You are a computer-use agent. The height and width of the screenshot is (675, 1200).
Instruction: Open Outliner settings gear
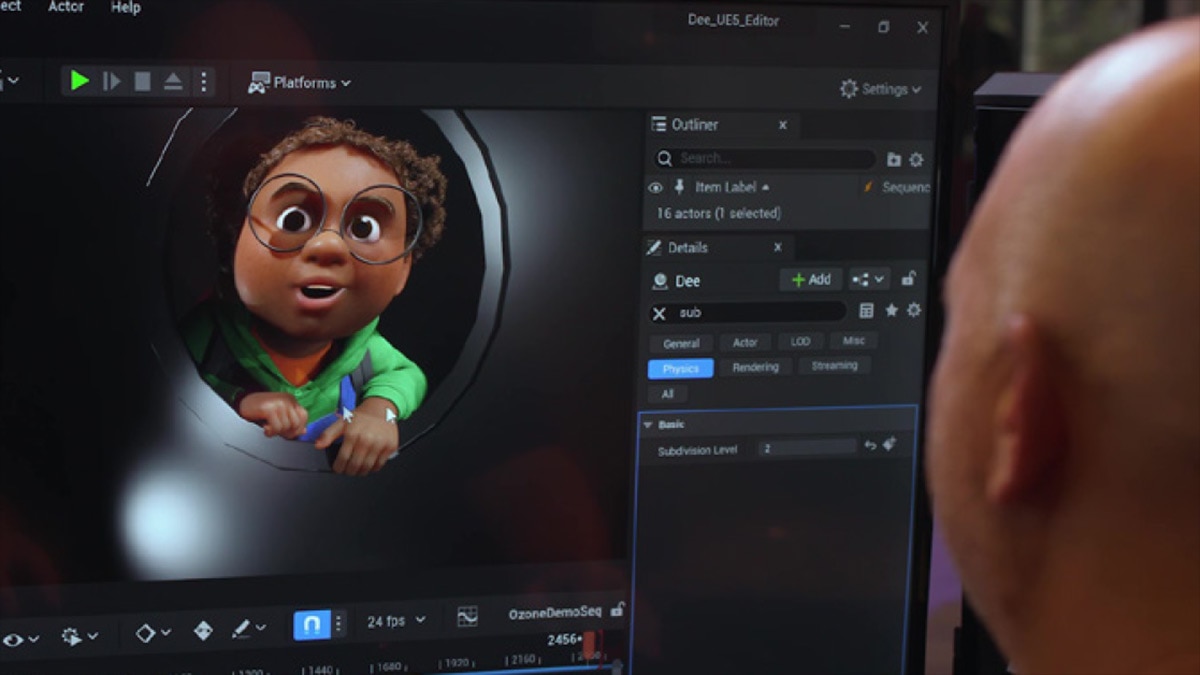(916, 159)
